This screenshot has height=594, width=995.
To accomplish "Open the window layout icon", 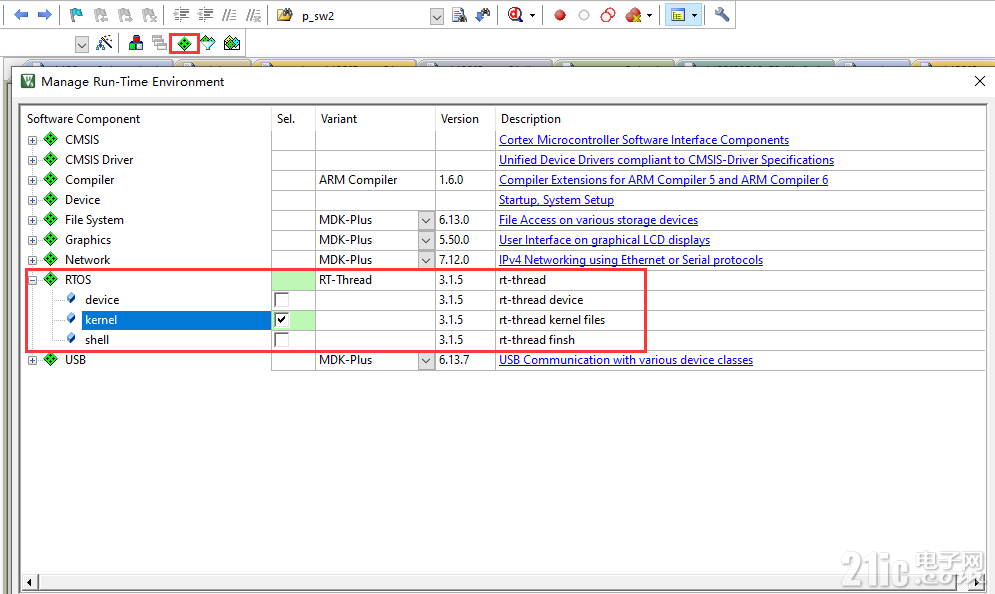I will click(678, 15).
